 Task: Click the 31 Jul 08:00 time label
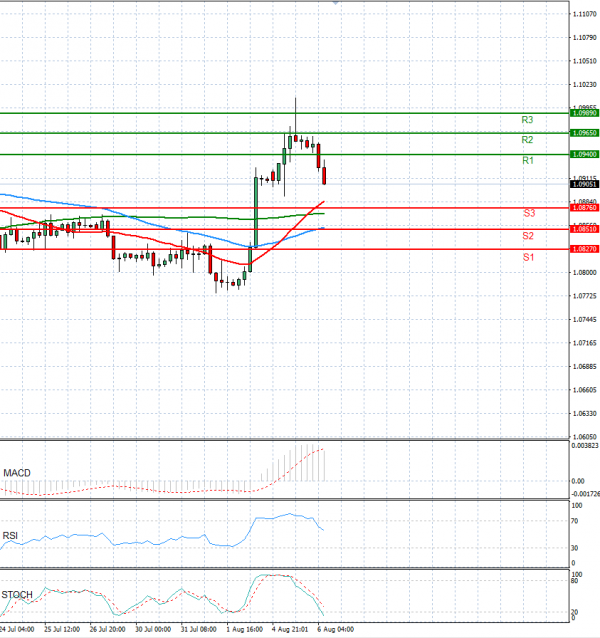coord(199,629)
